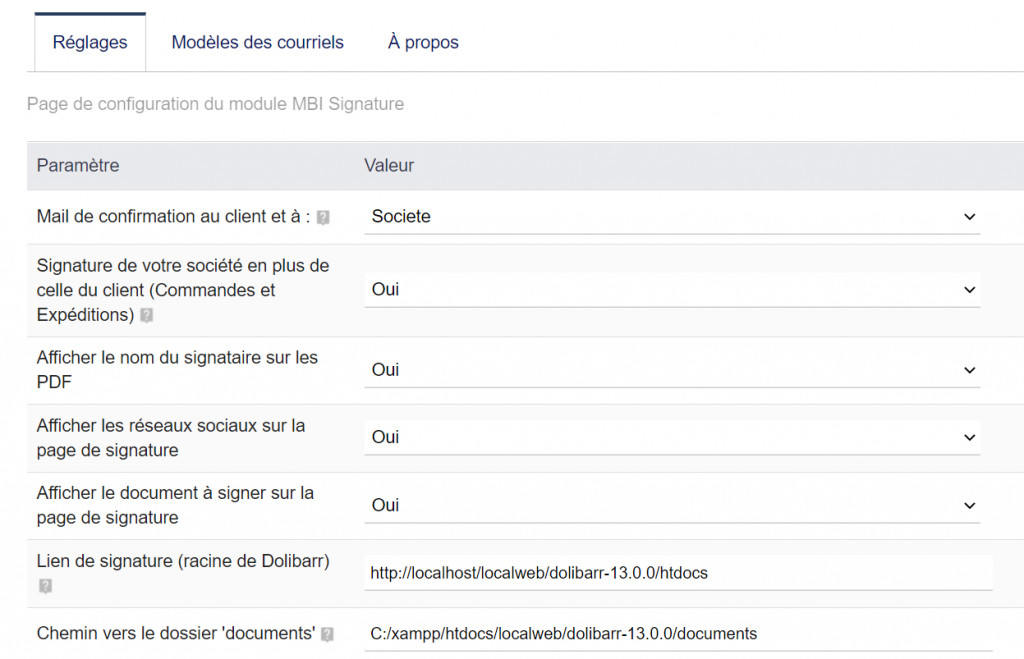Show help tooltip for Lien de signature

click(45, 586)
